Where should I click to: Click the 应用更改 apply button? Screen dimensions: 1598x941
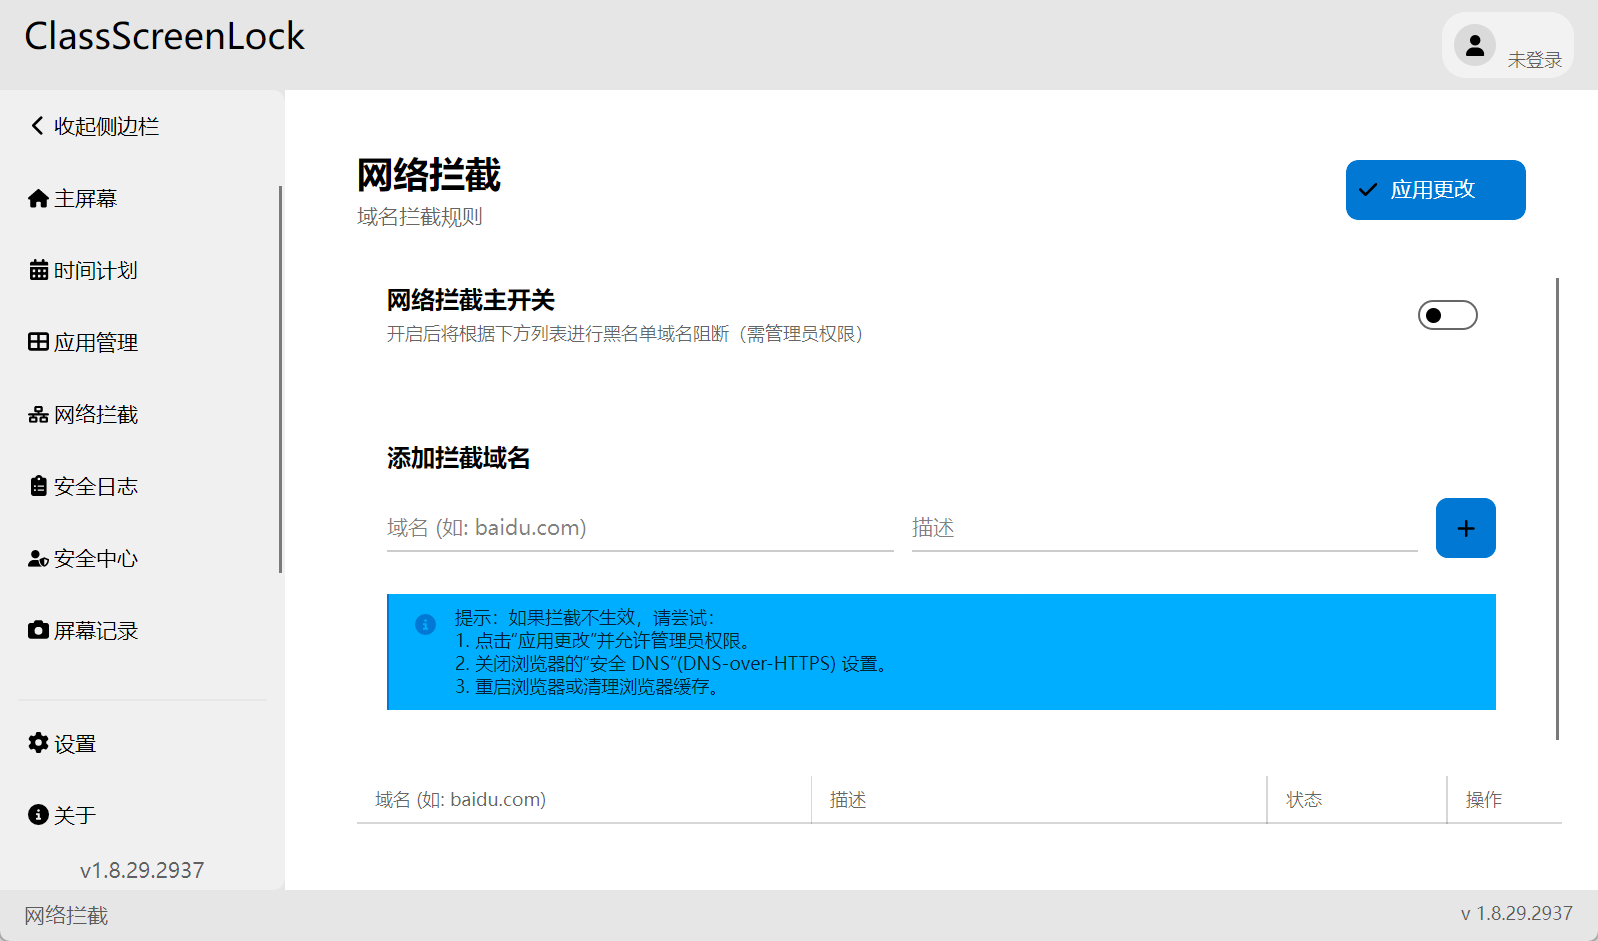(x=1435, y=190)
